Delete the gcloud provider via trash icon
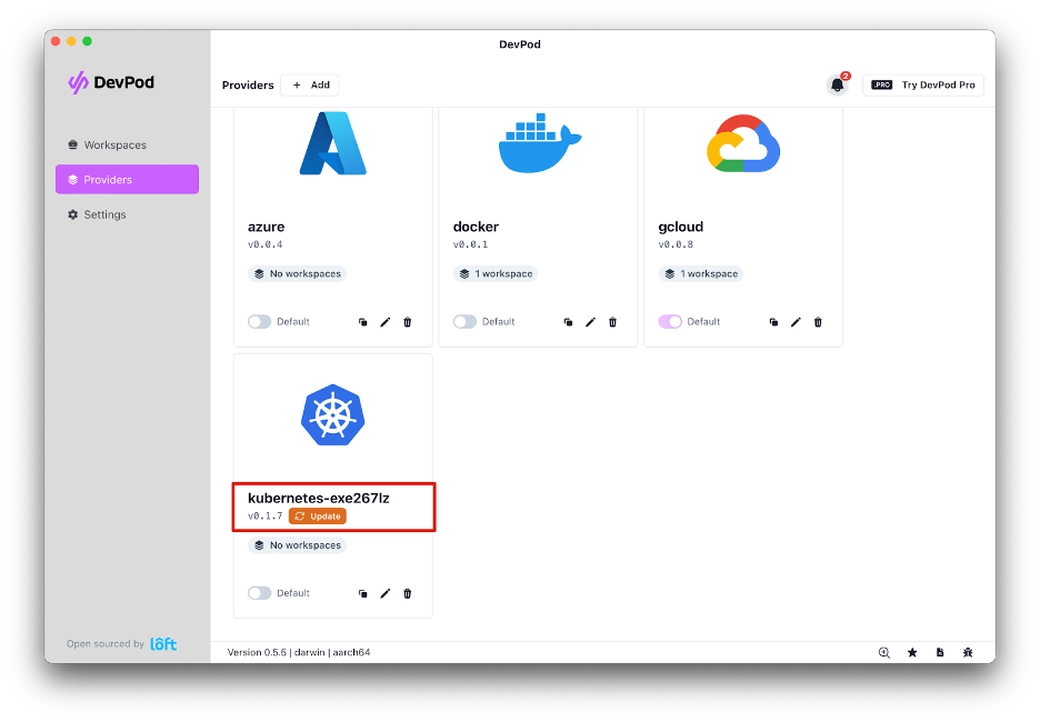 (818, 322)
